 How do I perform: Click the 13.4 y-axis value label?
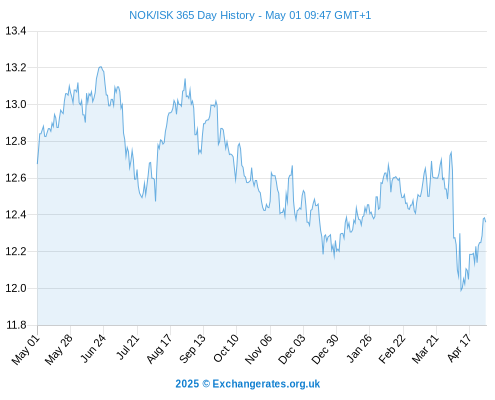(x=16, y=31)
